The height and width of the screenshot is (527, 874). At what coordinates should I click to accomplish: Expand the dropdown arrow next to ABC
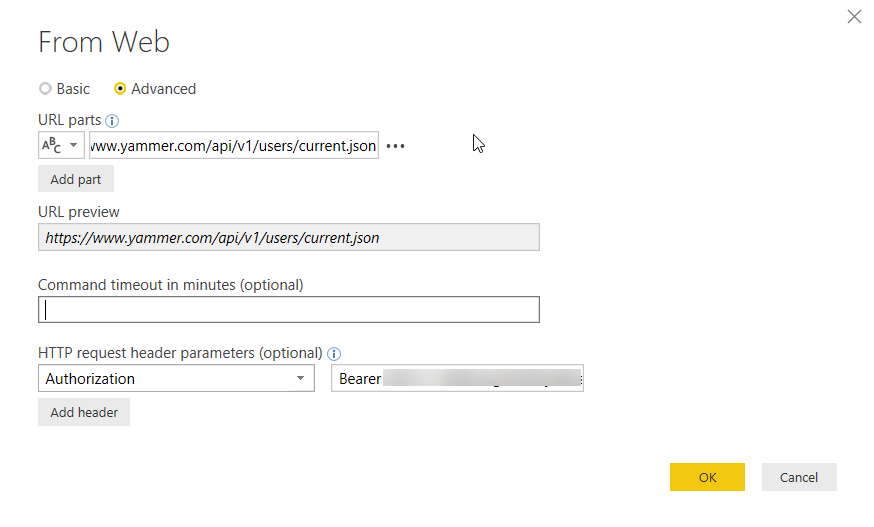click(73, 146)
